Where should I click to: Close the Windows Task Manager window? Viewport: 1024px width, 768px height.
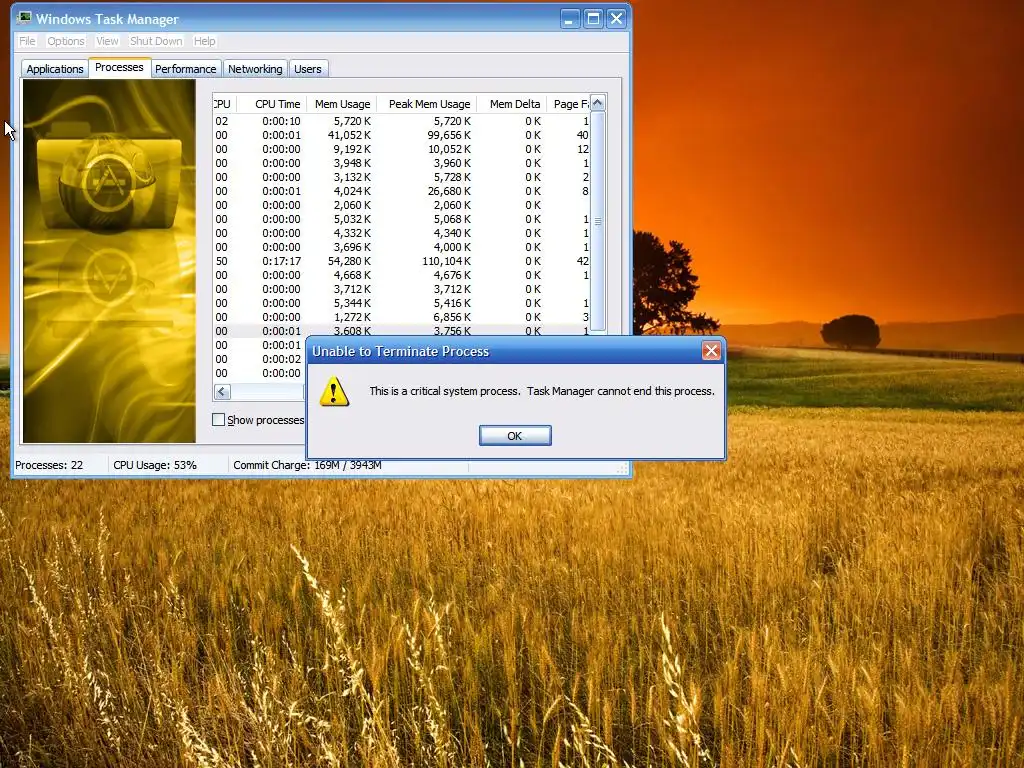click(616, 18)
